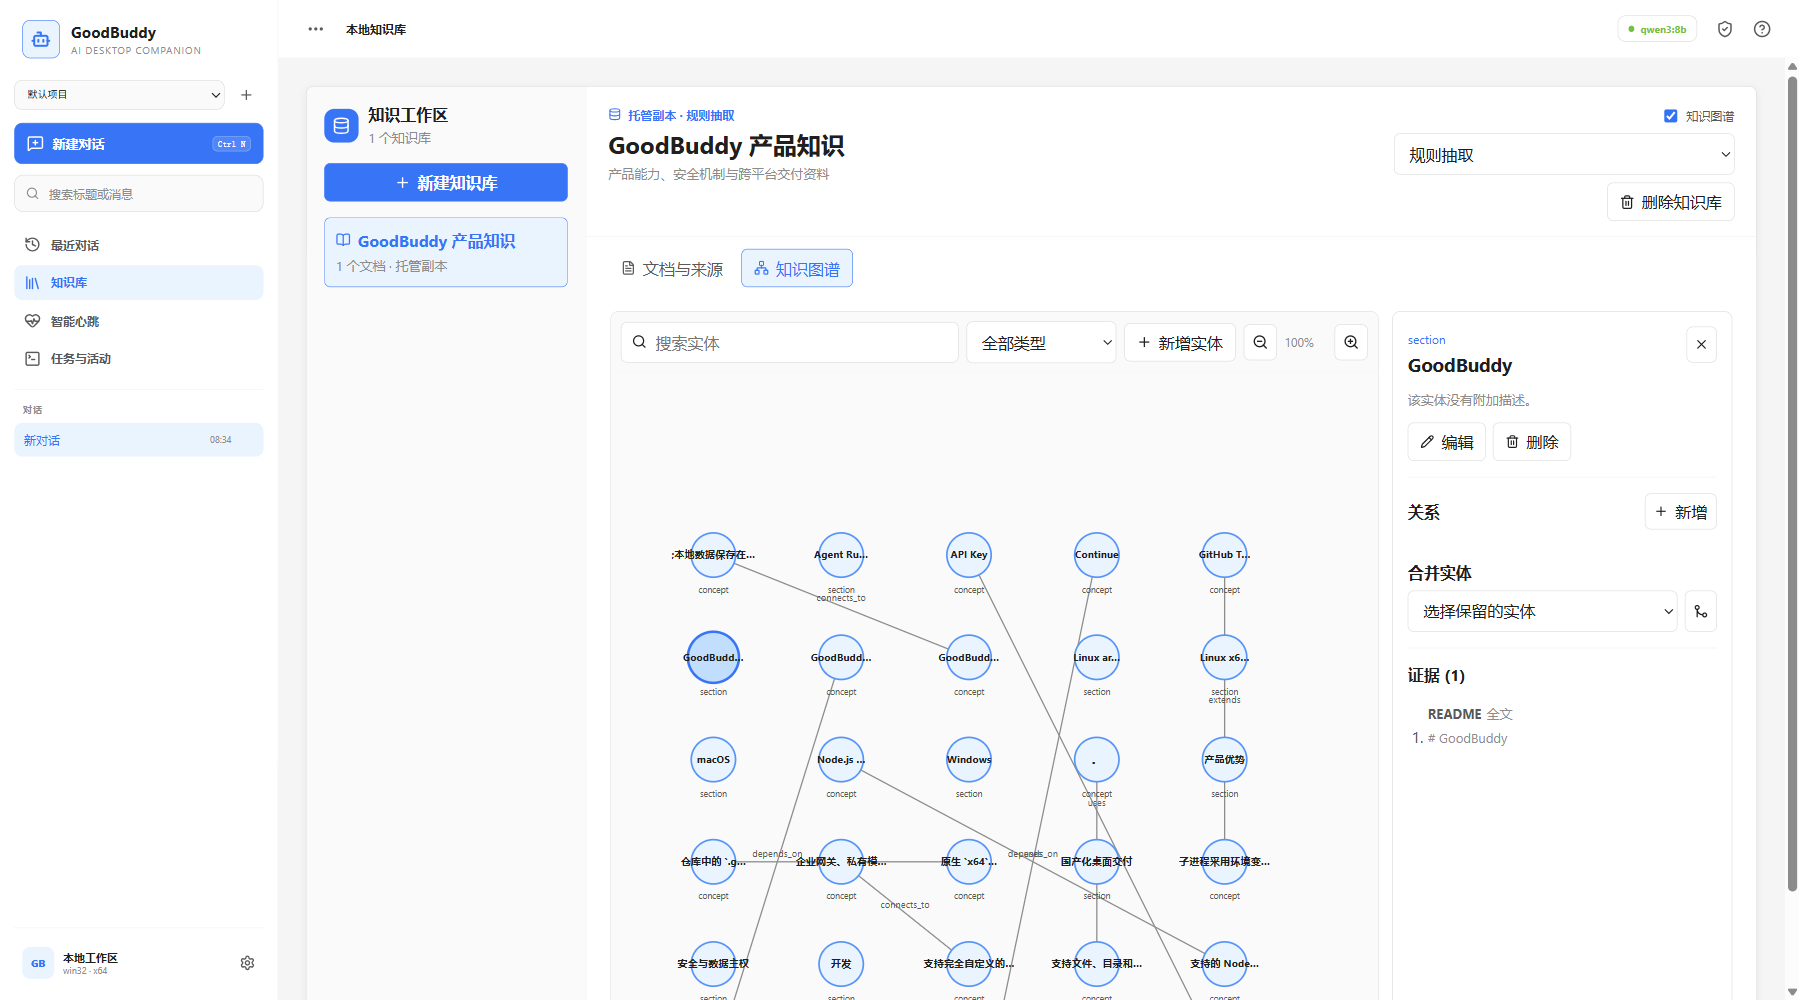Click the page vertical scrollbar
The image size is (1800, 1000).
[1792, 485]
